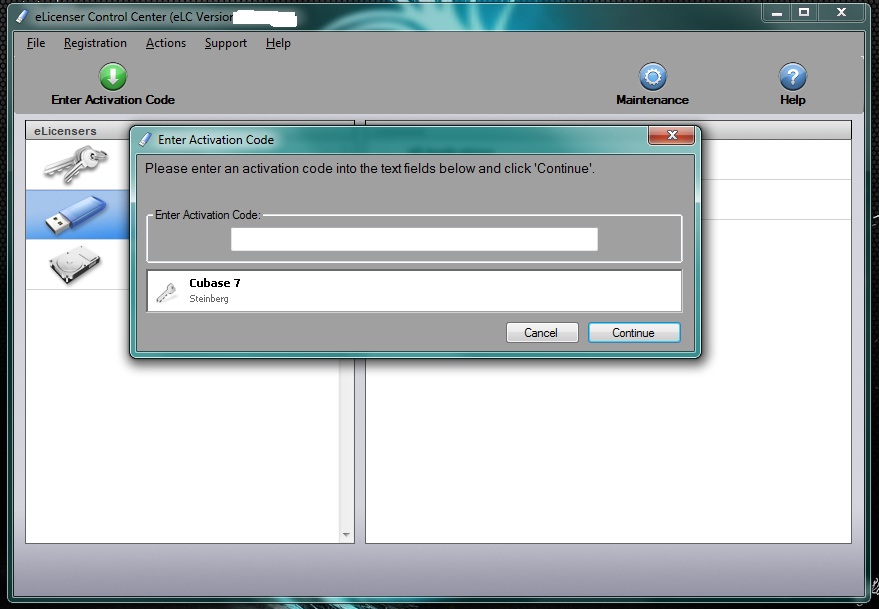This screenshot has height=609, width=879.
Task: Close the eLicenser Control Center main window
Action: 841,13
